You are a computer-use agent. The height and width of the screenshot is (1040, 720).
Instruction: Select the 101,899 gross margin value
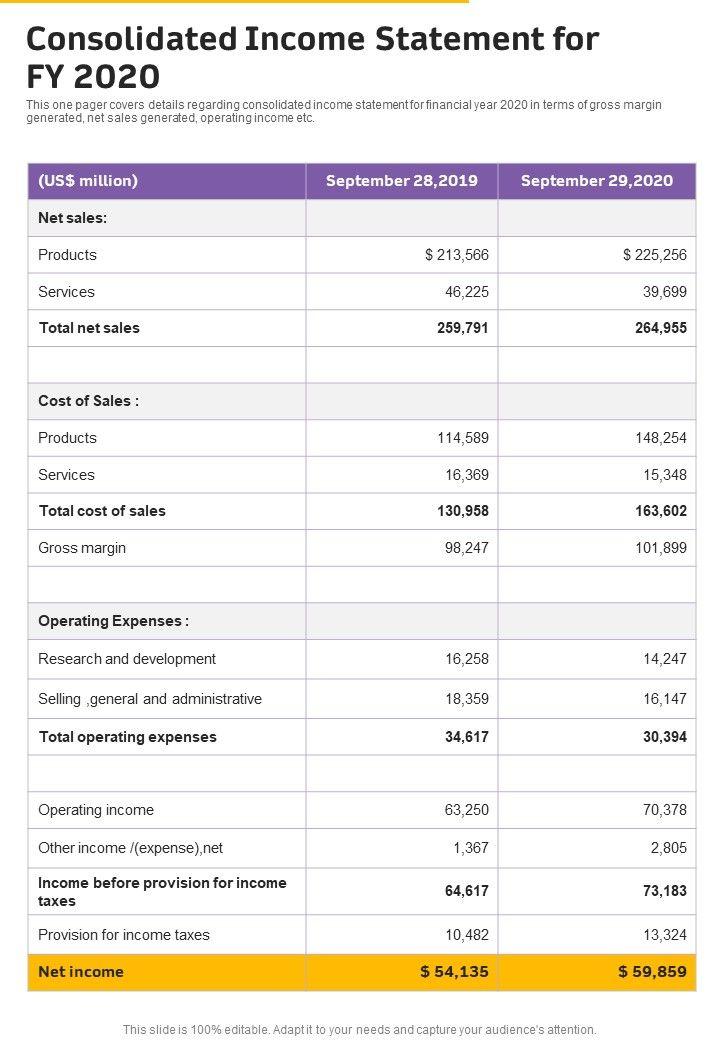tap(660, 548)
